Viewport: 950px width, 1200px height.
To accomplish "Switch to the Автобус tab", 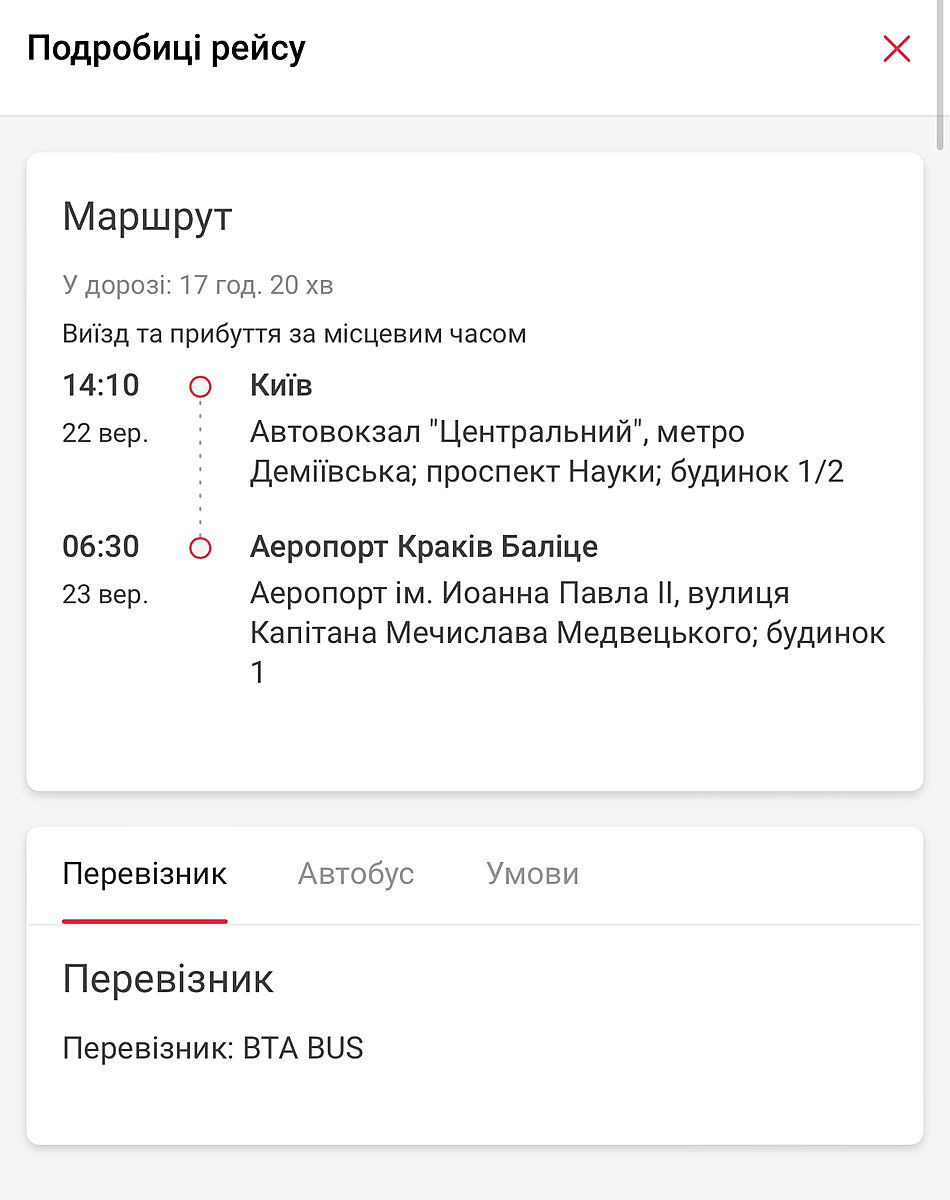I will coord(356,874).
